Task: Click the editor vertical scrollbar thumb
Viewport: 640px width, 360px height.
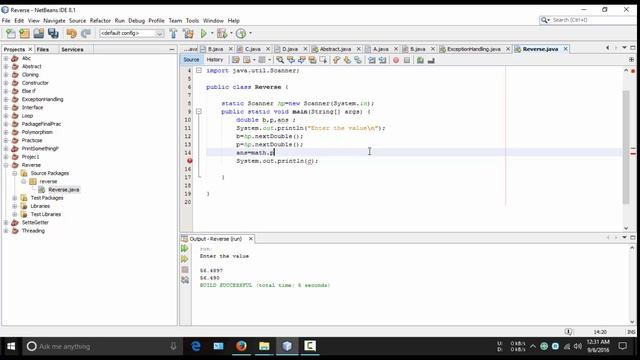Action: tap(626, 147)
